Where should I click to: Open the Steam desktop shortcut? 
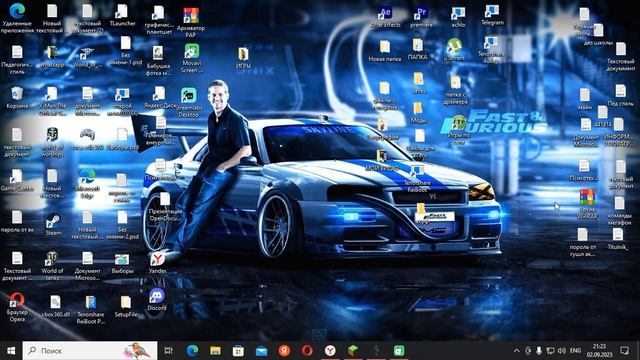(x=53, y=224)
